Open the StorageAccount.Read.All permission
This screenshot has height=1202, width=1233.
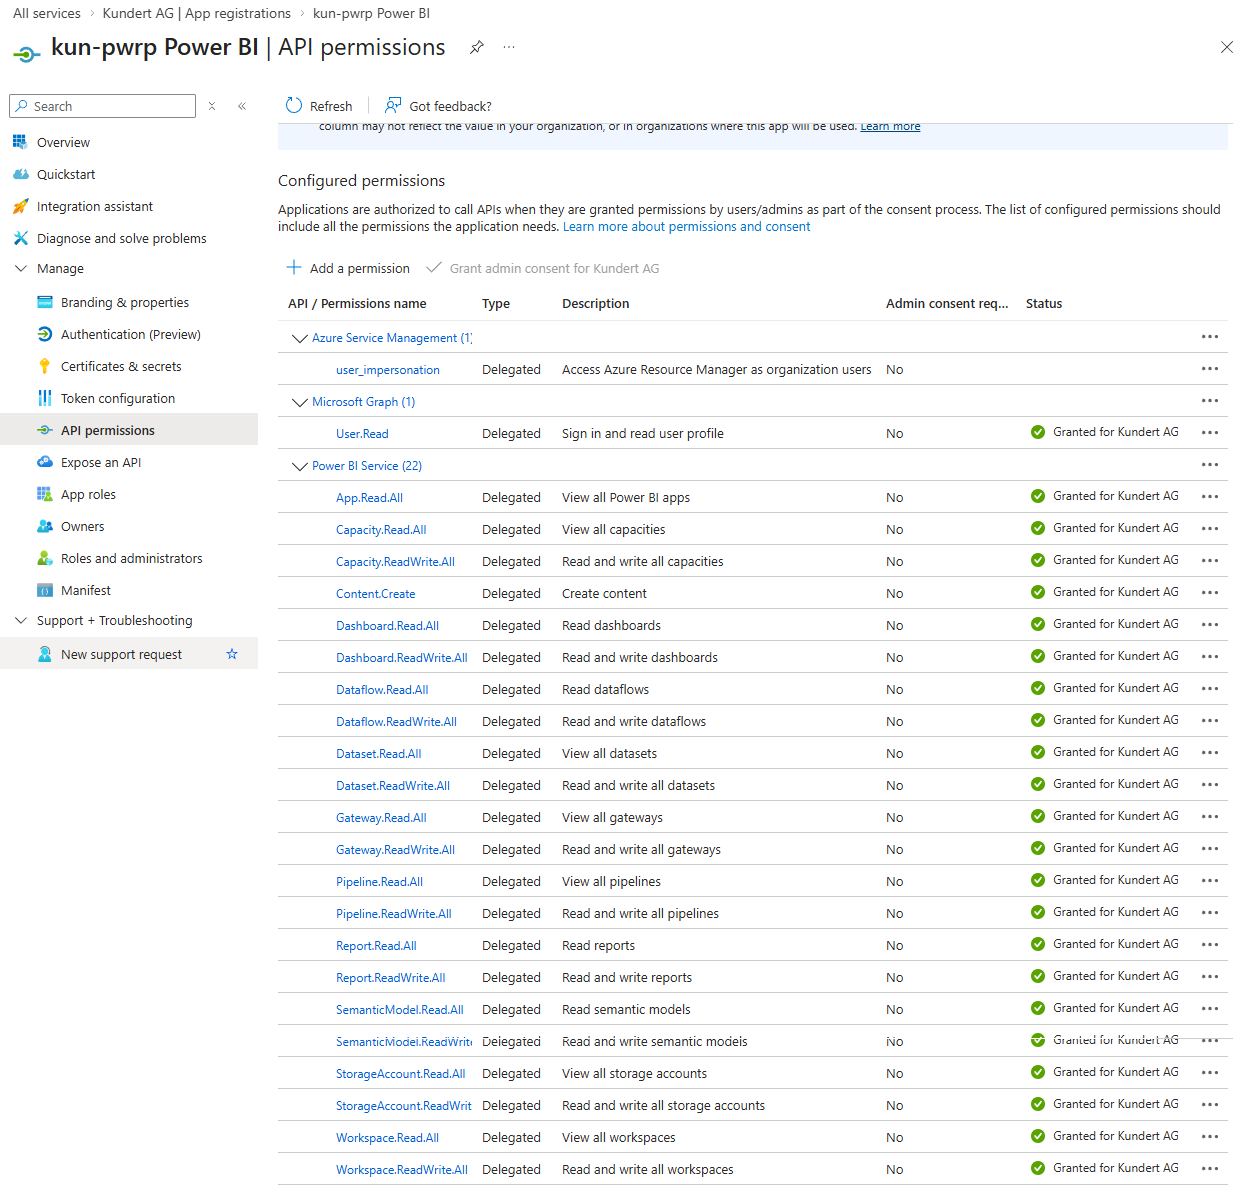pyautogui.click(x=401, y=1074)
